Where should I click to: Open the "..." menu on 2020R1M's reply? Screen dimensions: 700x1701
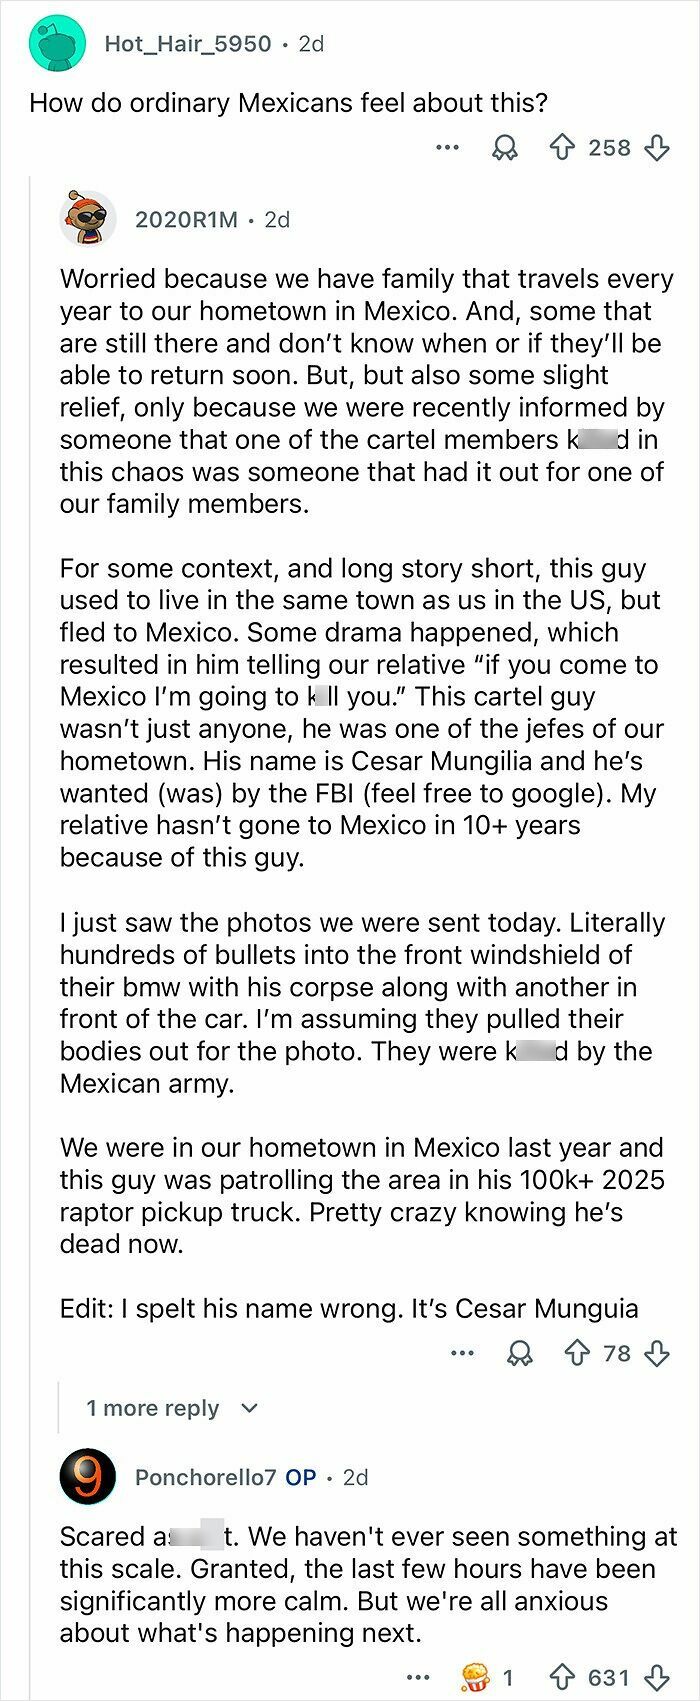[x=462, y=1354]
